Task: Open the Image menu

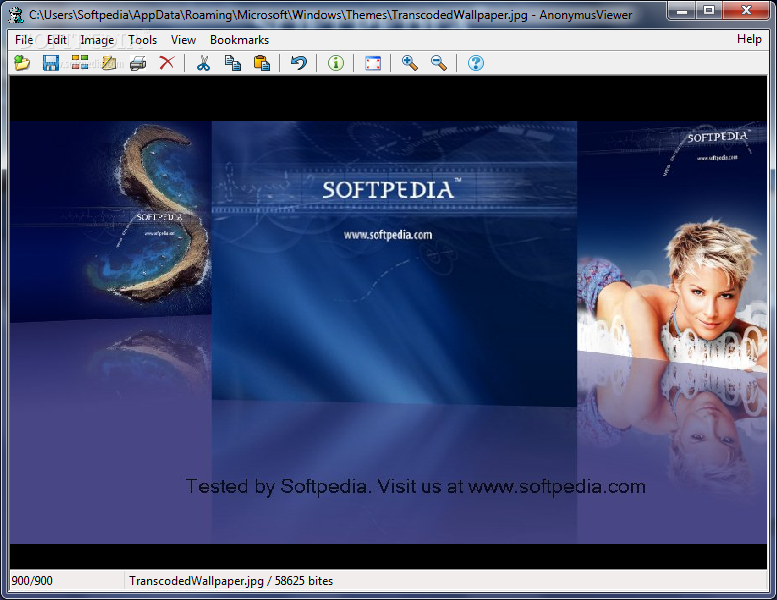Action: click(97, 40)
